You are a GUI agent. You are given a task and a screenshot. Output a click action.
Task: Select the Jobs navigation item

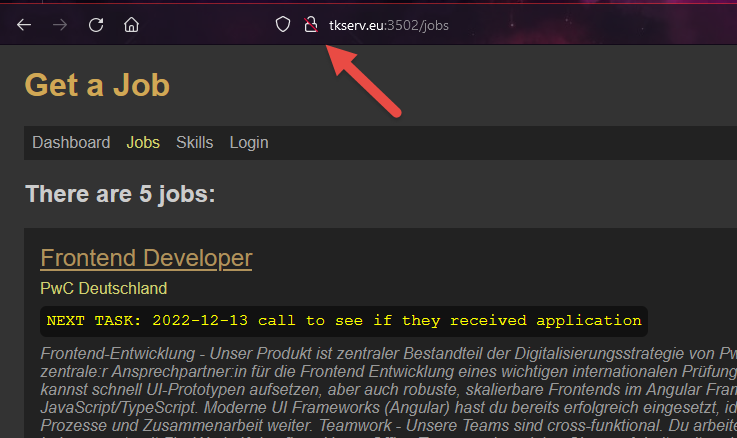pos(143,143)
